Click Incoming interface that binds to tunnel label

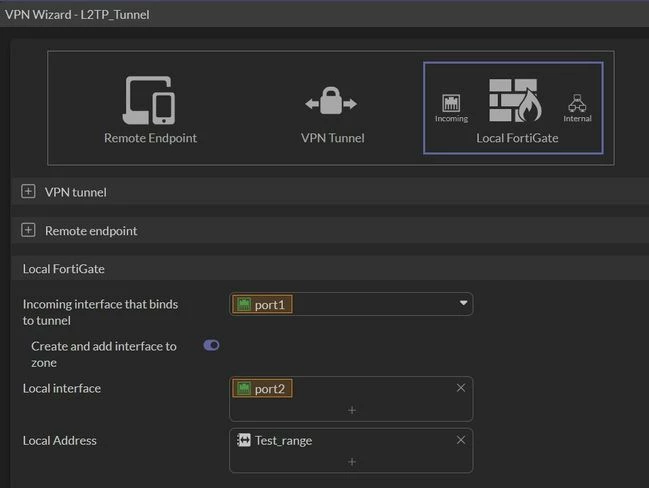coord(100,312)
